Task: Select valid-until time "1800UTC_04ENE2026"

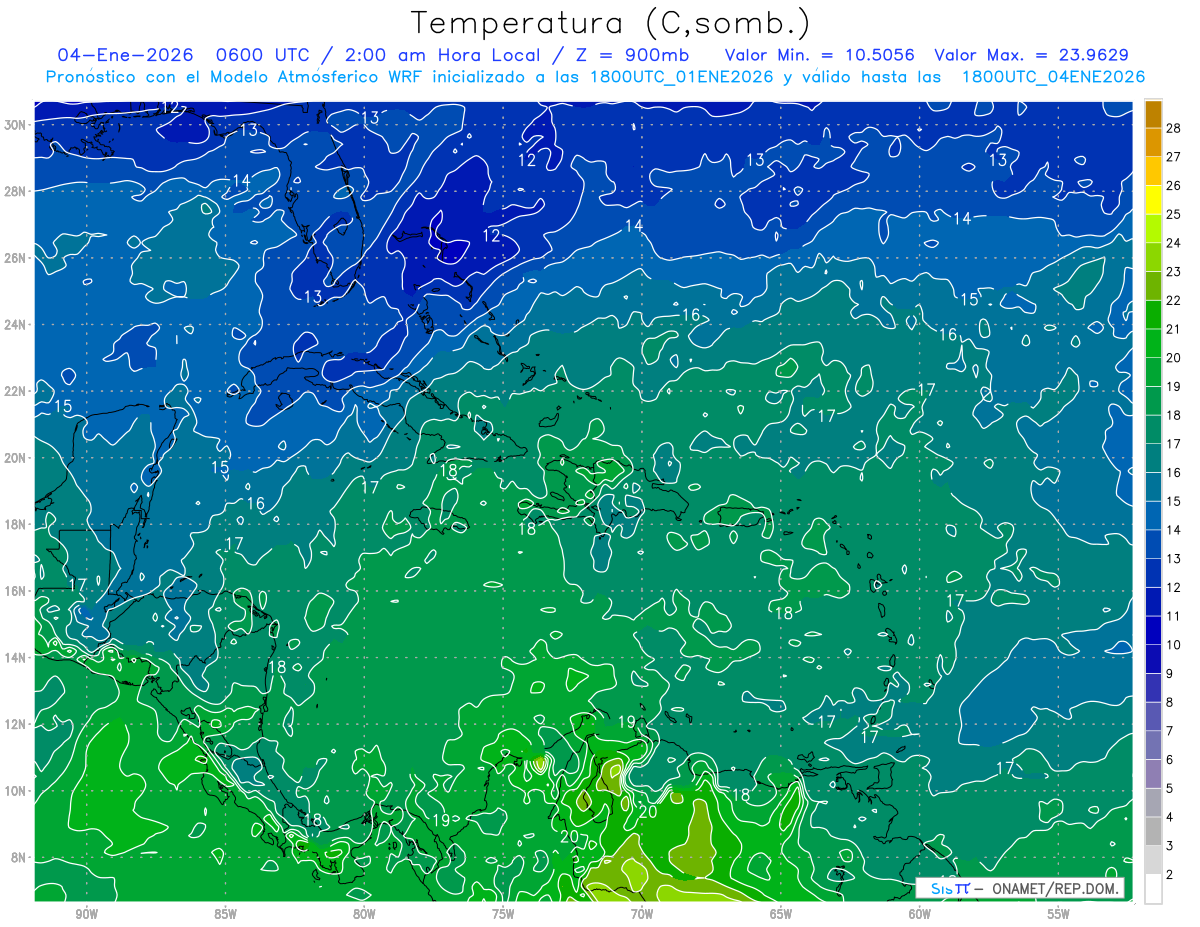Action: (1053, 77)
